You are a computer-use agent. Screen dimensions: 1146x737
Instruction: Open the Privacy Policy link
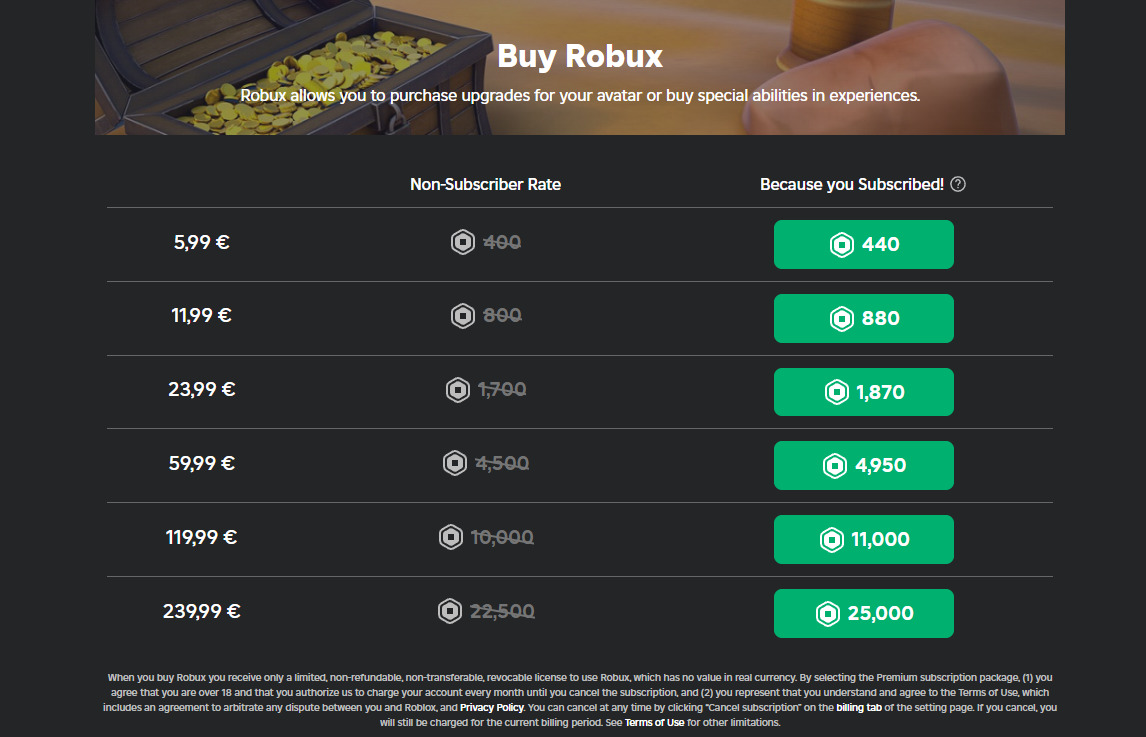click(492, 707)
